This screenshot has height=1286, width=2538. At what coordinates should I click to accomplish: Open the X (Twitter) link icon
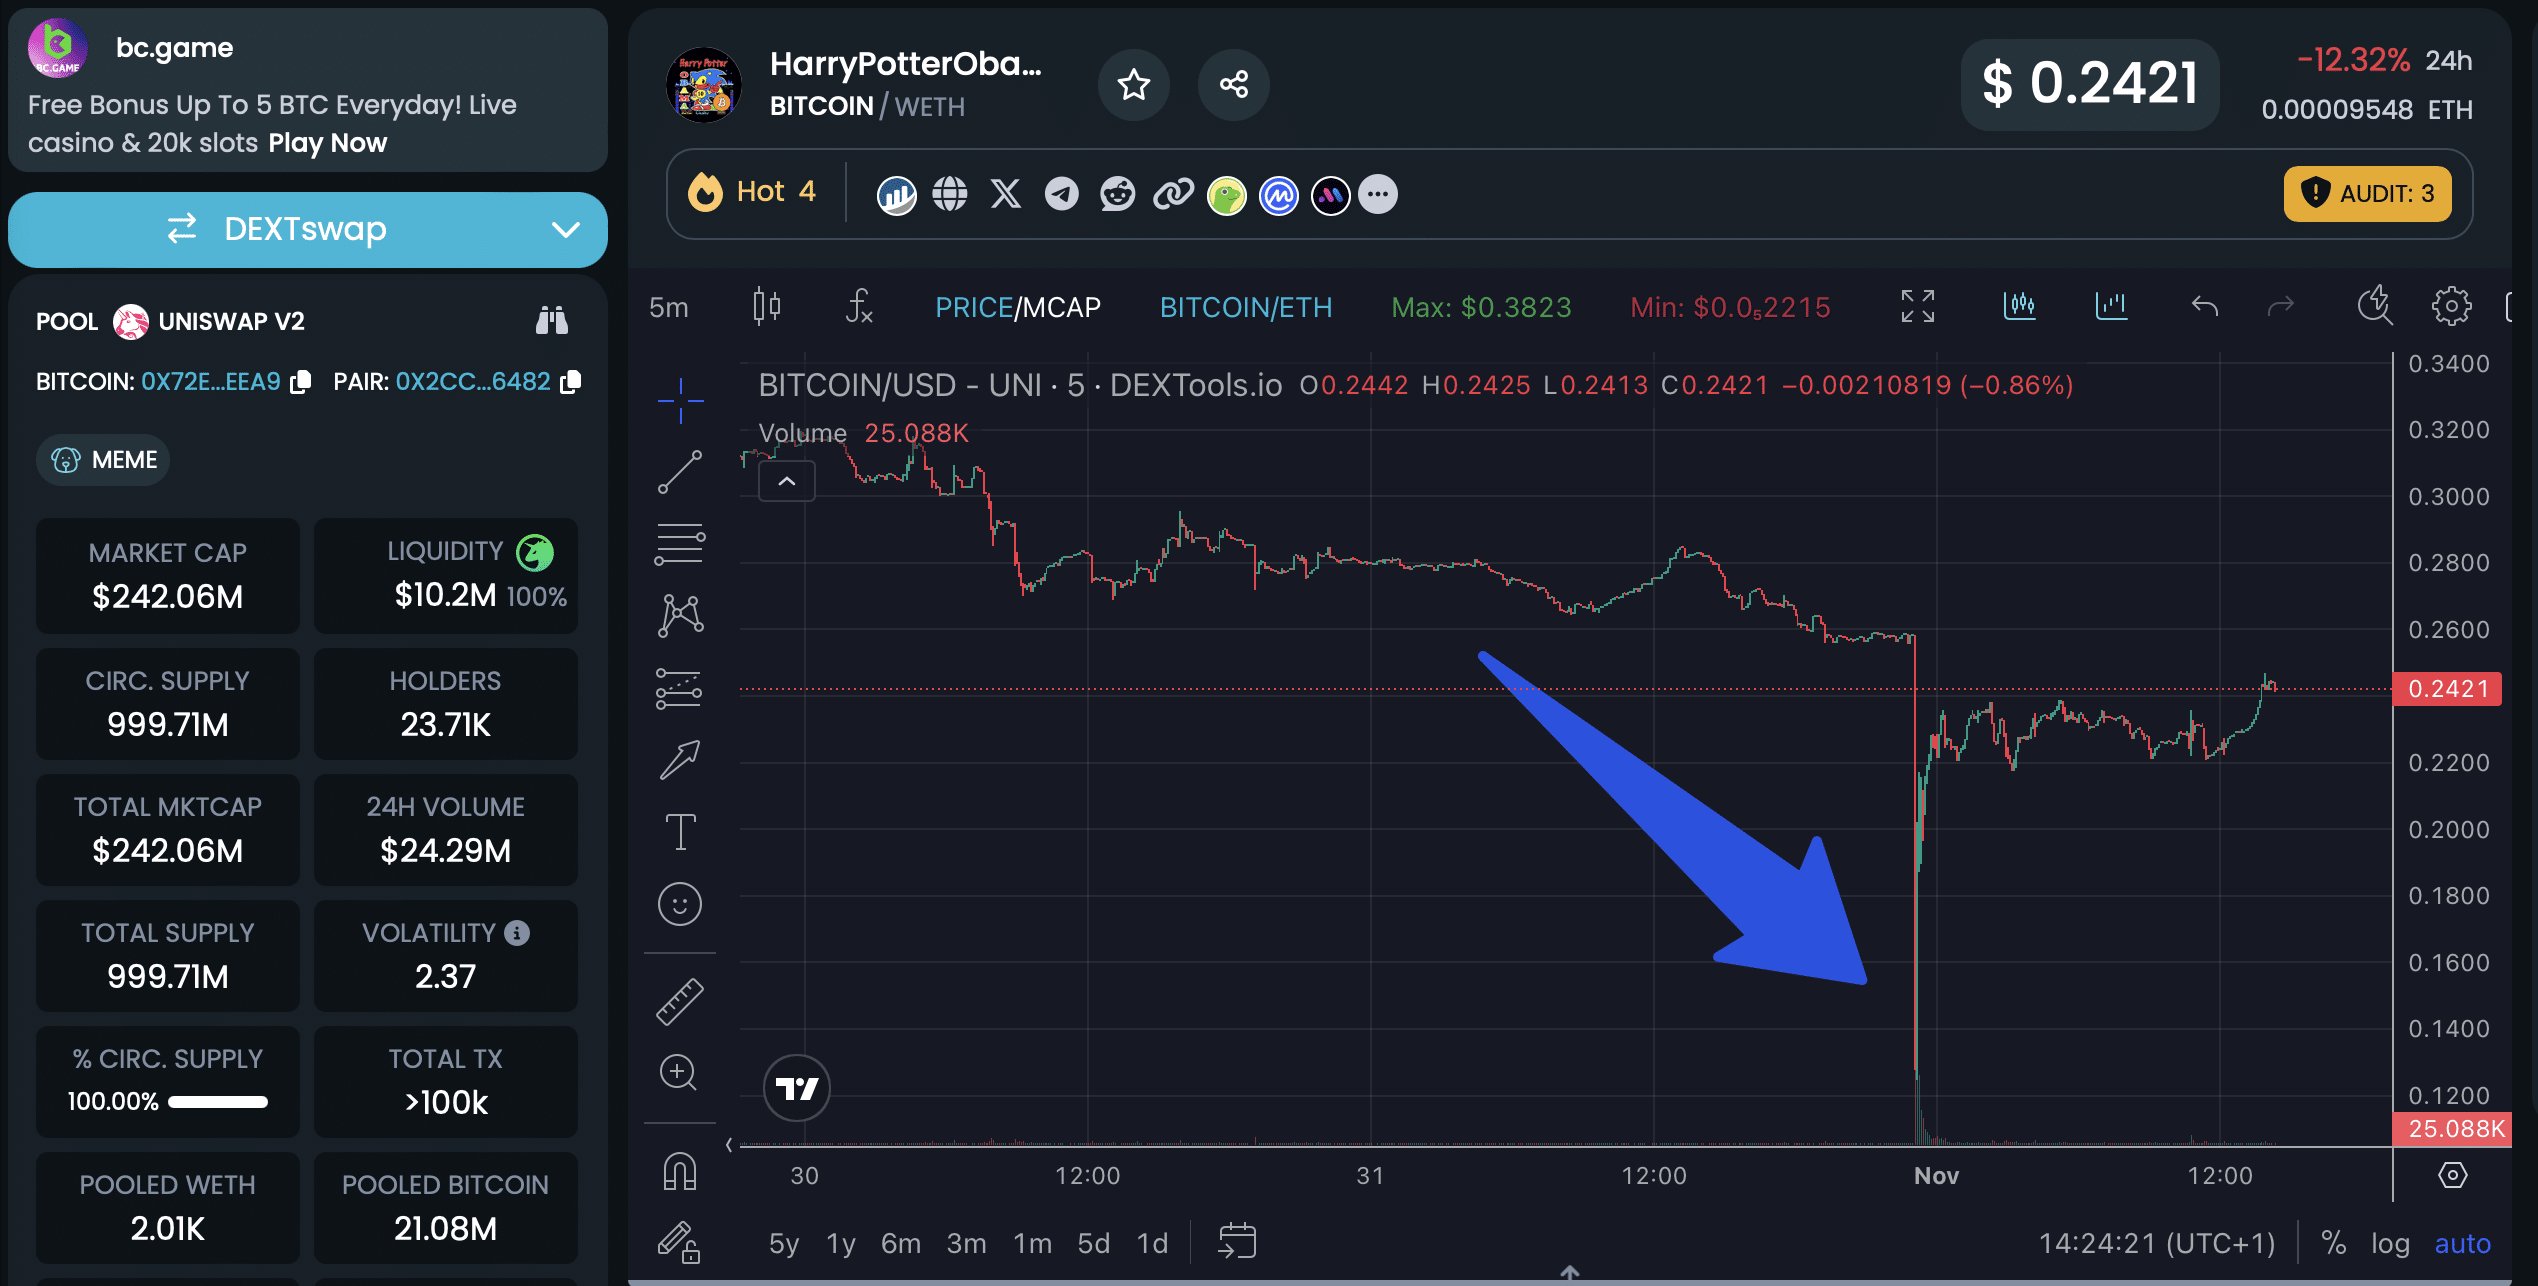1006,194
